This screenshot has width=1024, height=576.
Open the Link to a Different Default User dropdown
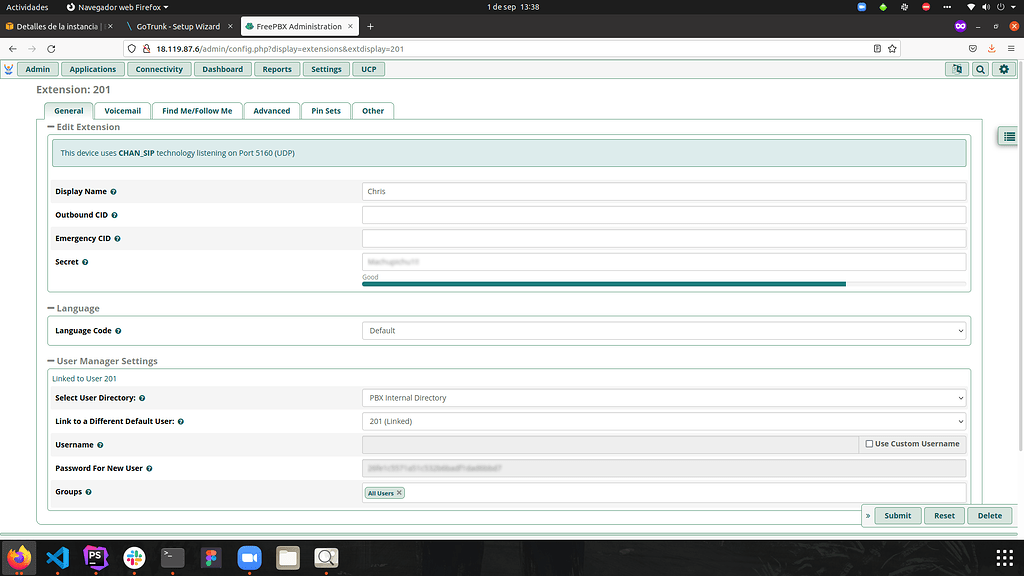(x=663, y=421)
